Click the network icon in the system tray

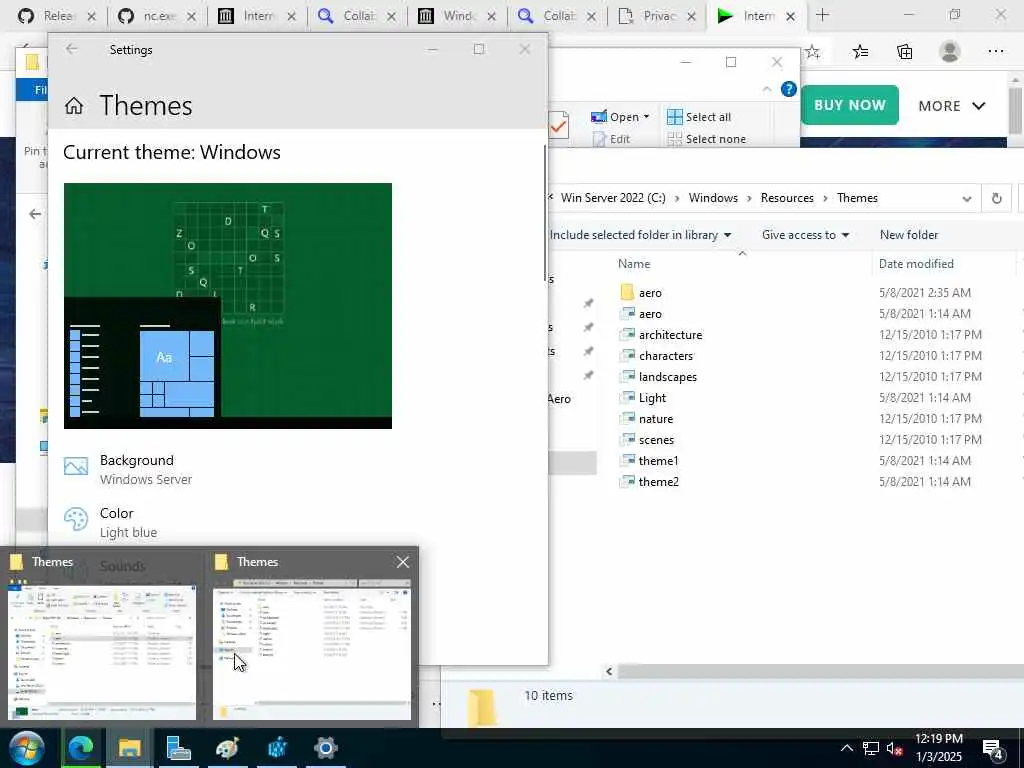(x=871, y=748)
